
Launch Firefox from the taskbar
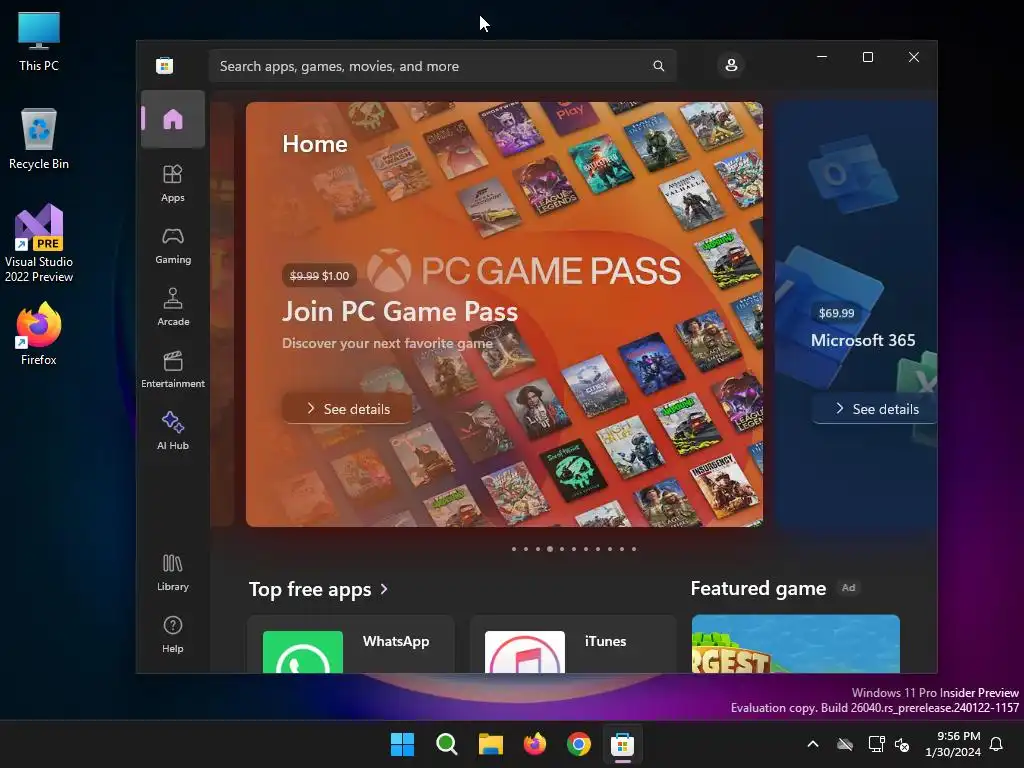535,744
